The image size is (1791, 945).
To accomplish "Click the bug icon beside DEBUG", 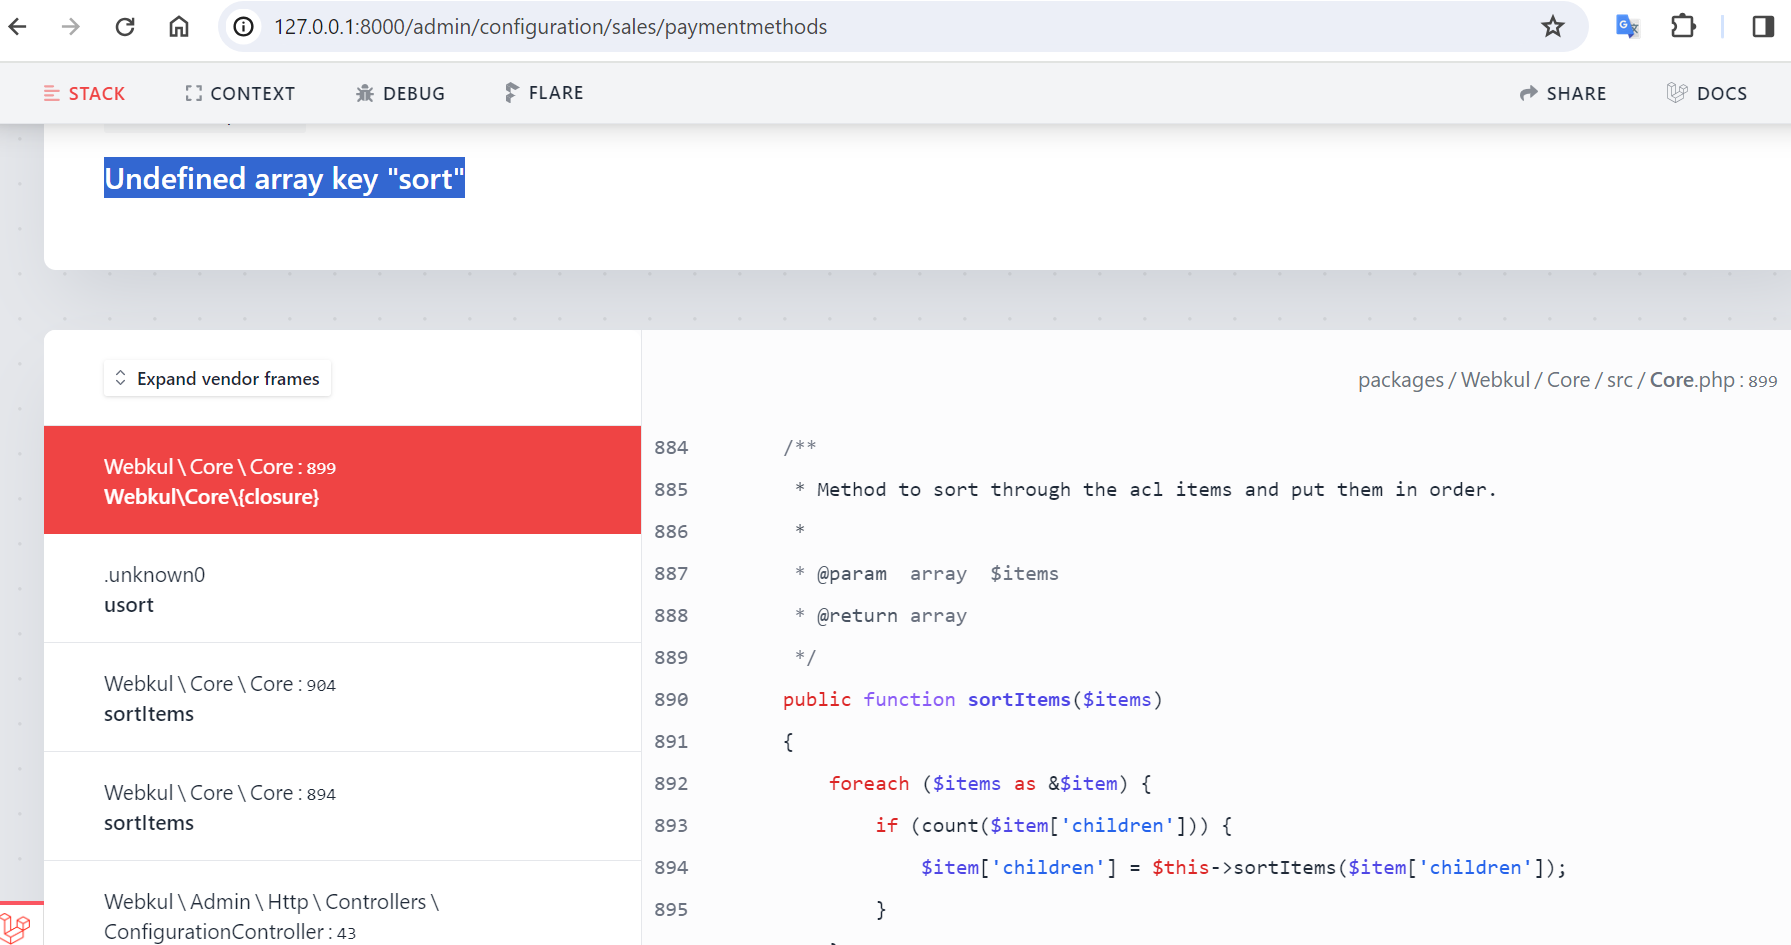I will coord(365,94).
